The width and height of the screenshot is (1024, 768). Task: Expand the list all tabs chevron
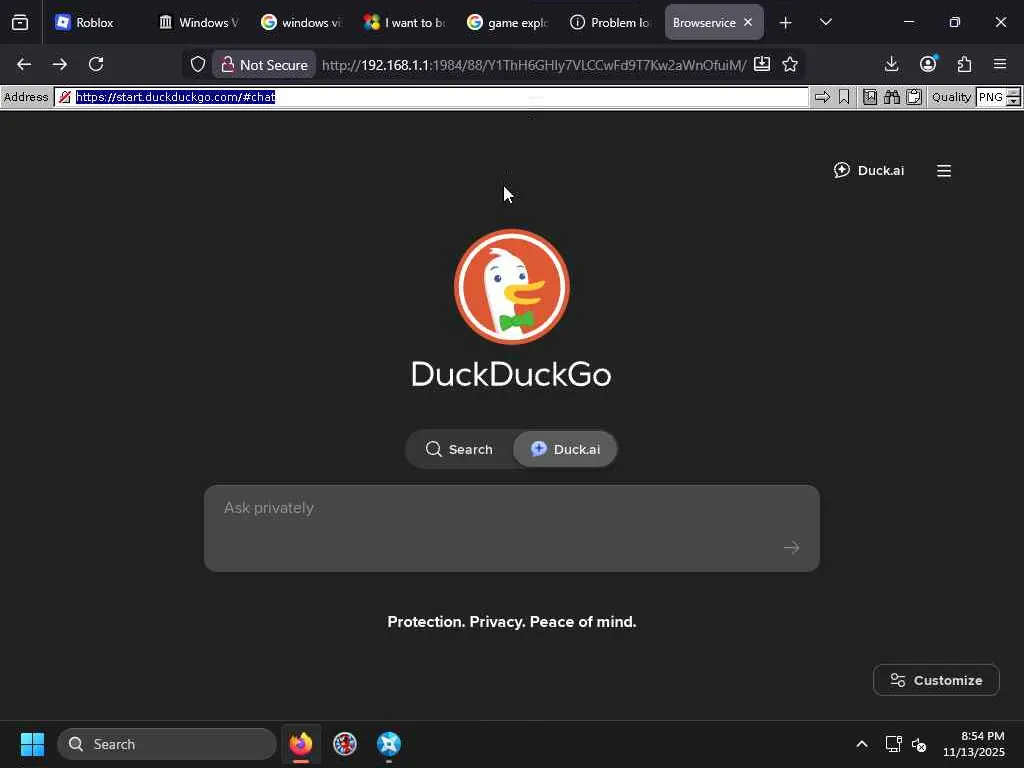[x=826, y=22]
